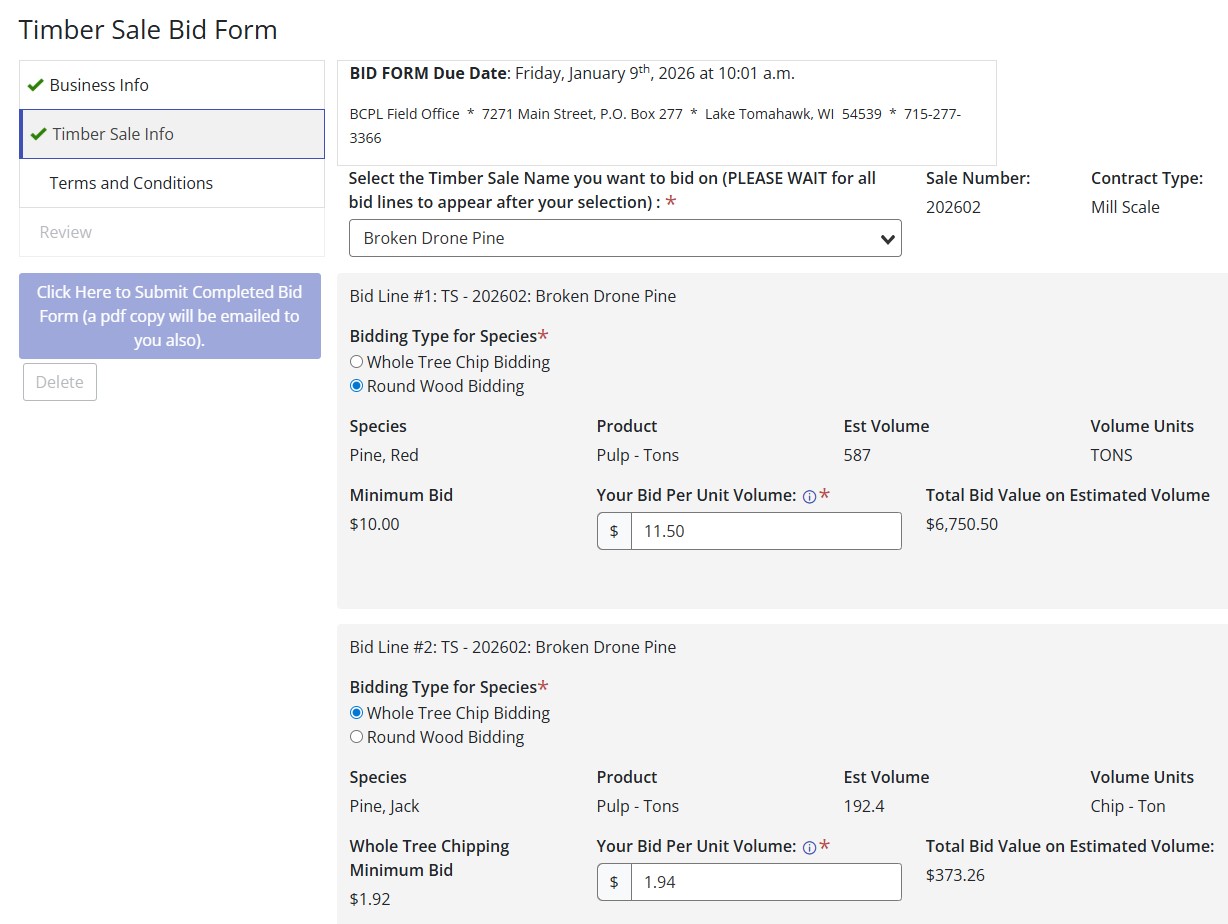Click total bid value $6,750.50

(x=962, y=524)
